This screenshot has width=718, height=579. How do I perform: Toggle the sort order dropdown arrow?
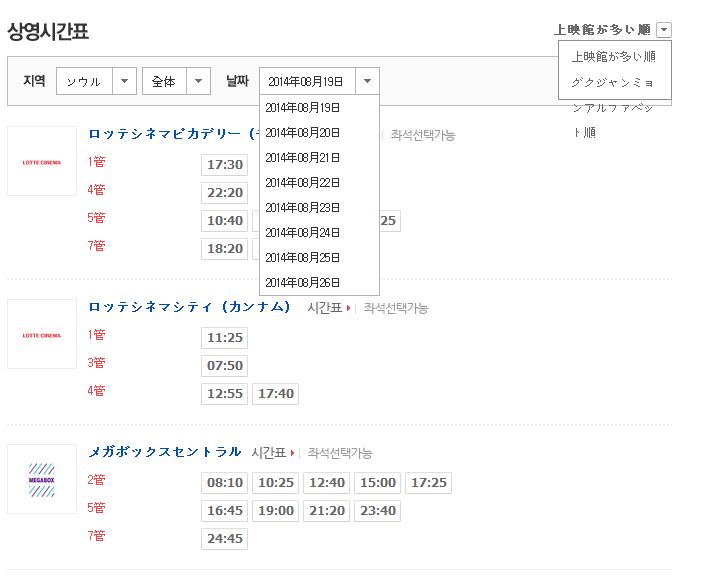coord(664,31)
